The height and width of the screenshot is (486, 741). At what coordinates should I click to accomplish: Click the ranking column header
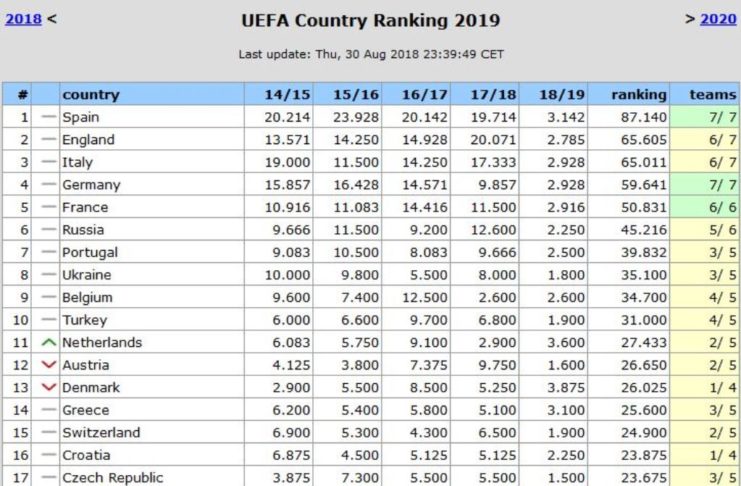click(638, 94)
